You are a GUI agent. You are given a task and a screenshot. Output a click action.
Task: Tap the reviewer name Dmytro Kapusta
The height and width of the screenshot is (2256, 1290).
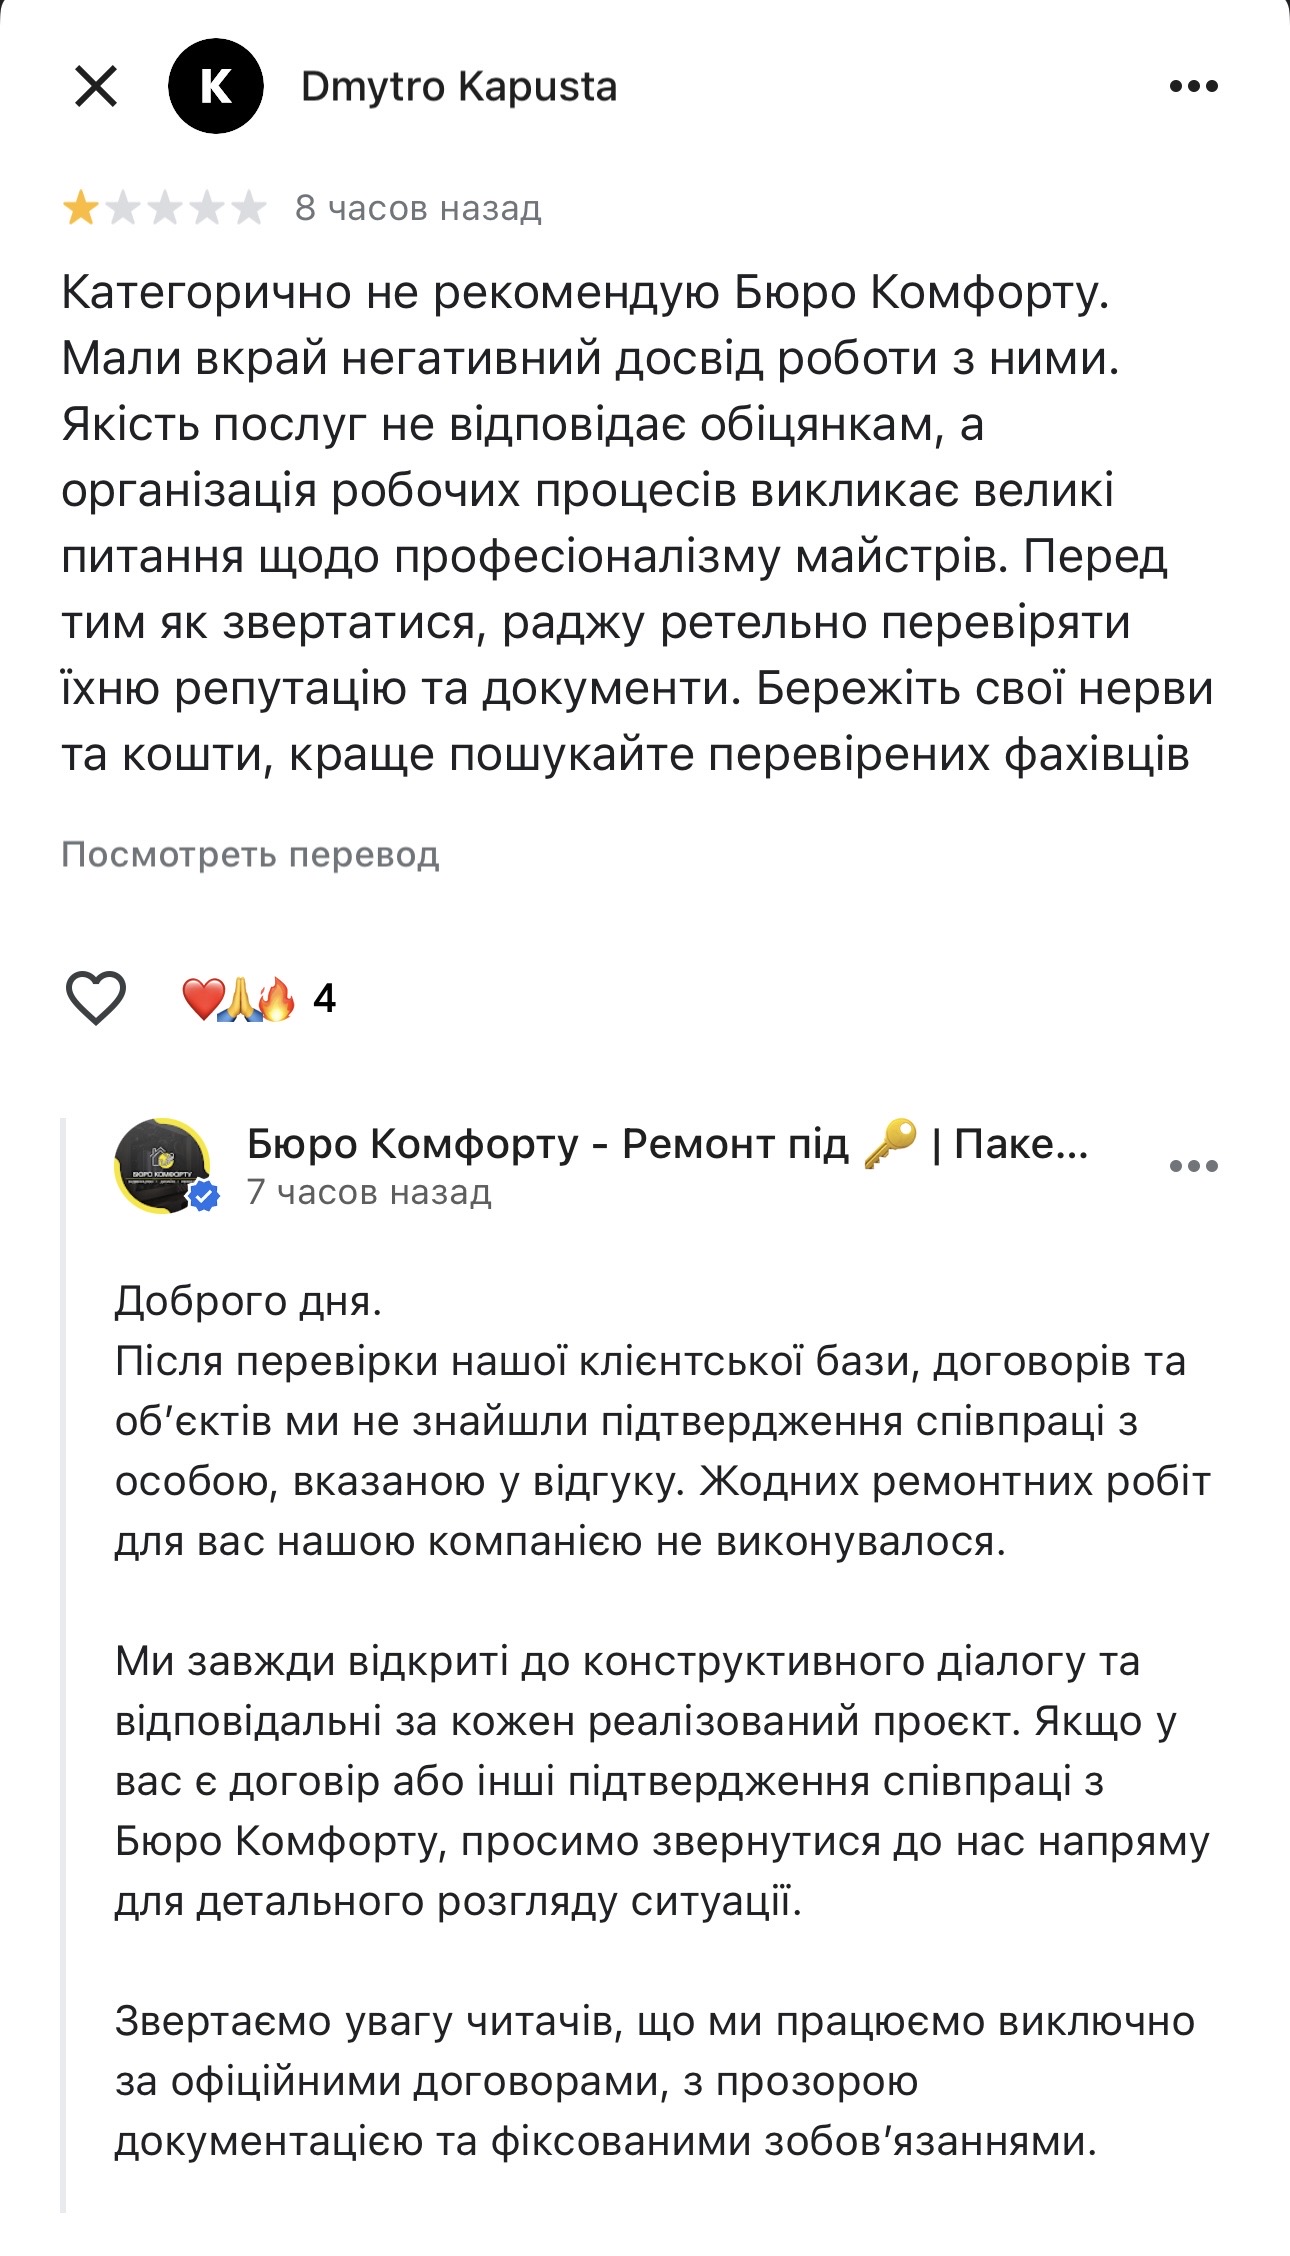coord(458,87)
